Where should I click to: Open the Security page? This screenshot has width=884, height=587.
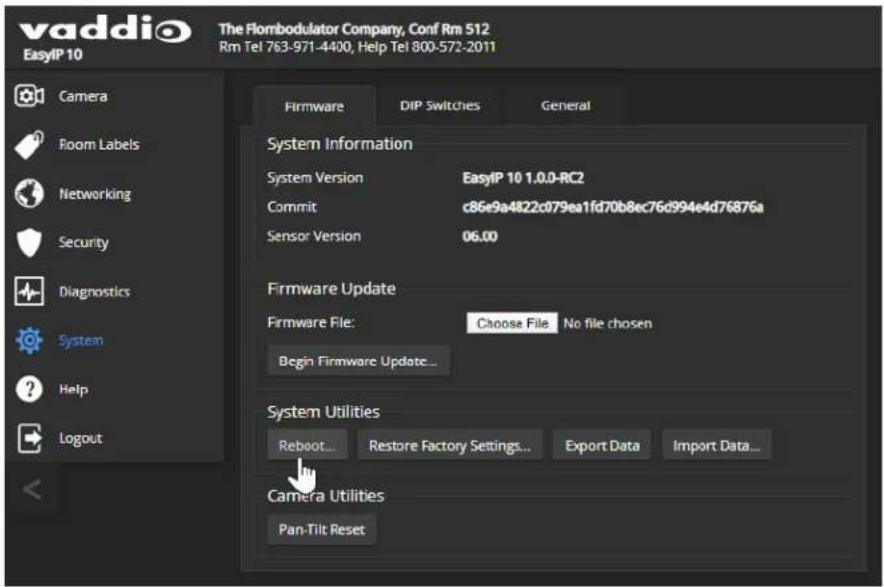tap(83, 243)
